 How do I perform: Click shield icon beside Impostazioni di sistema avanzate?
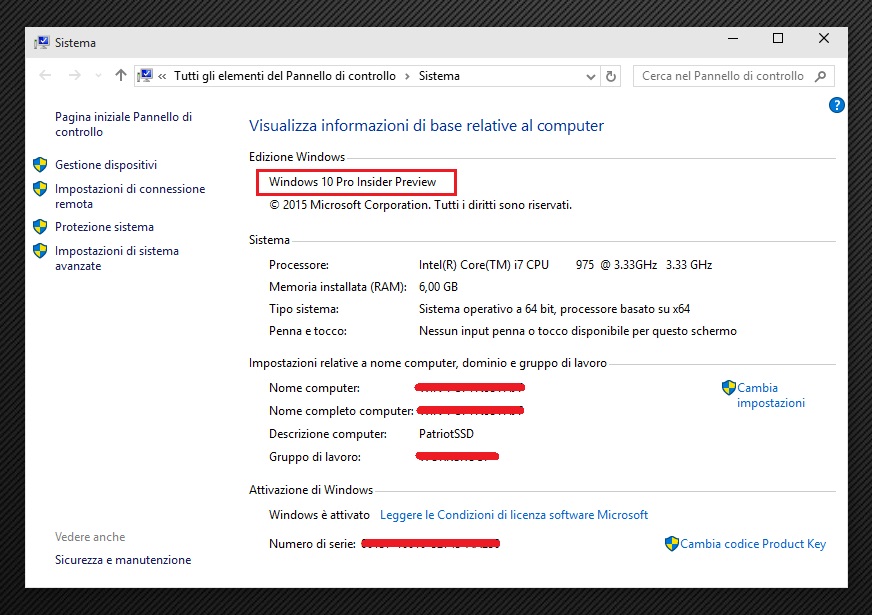click(x=40, y=251)
